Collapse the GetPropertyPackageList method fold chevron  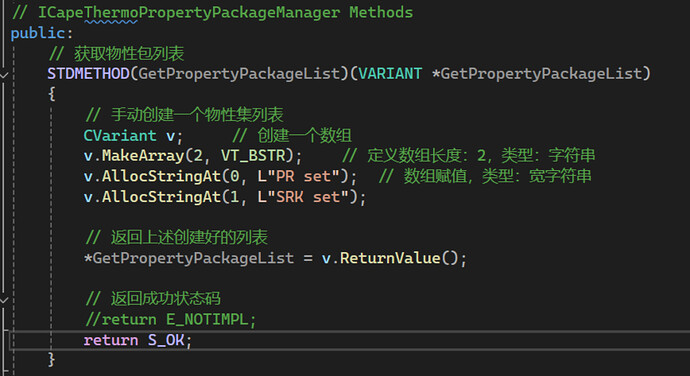click(x=4, y=76)
